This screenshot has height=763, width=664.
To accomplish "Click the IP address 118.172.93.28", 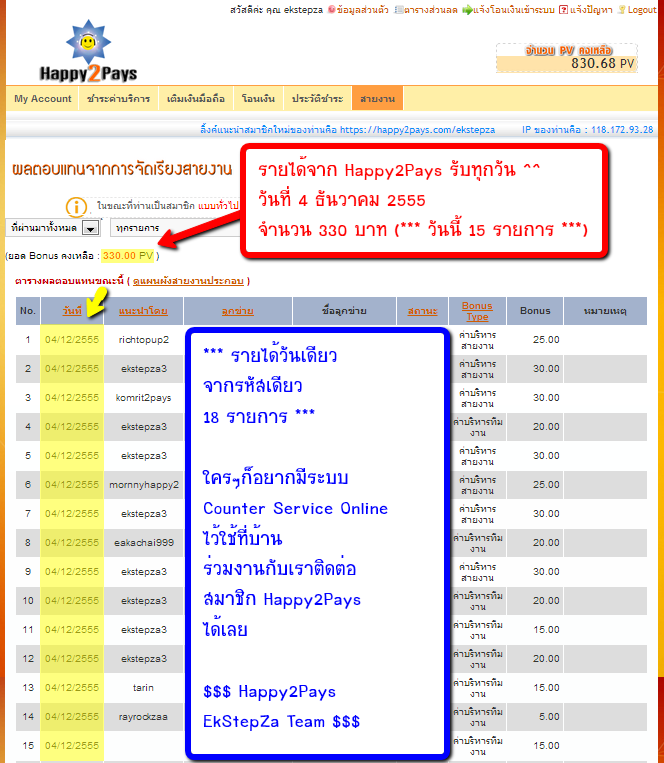I will pyautogui.click(x=622, y=130).
